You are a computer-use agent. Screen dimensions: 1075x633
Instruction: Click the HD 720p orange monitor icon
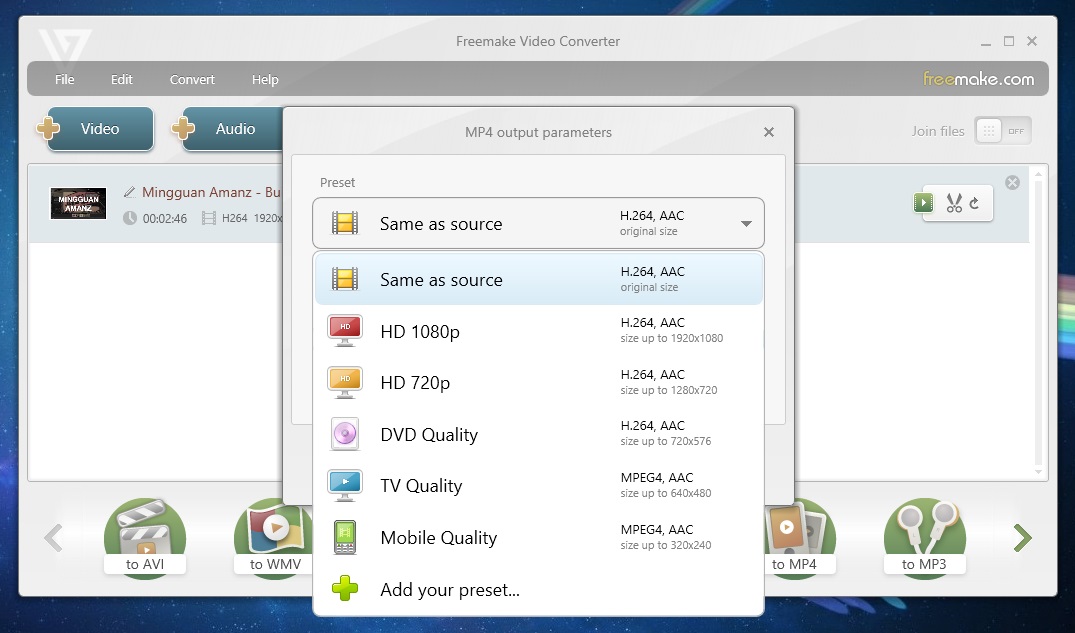[345, 382]
